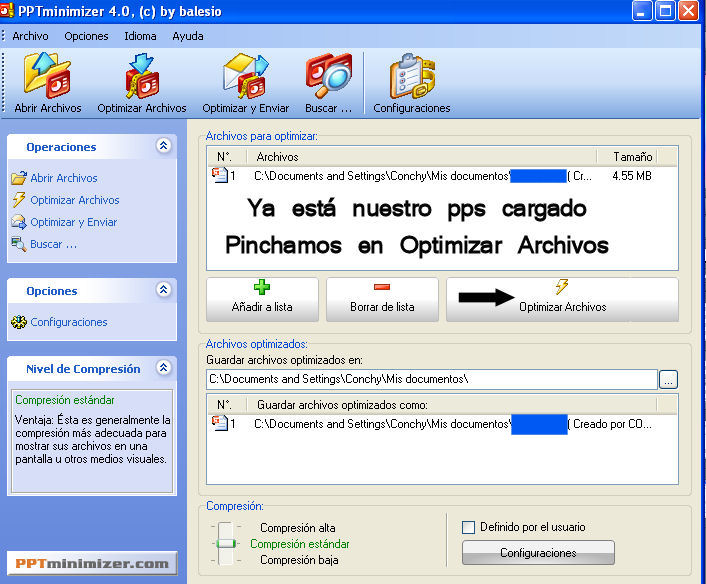Select Compresión baja level

[299, 560]
